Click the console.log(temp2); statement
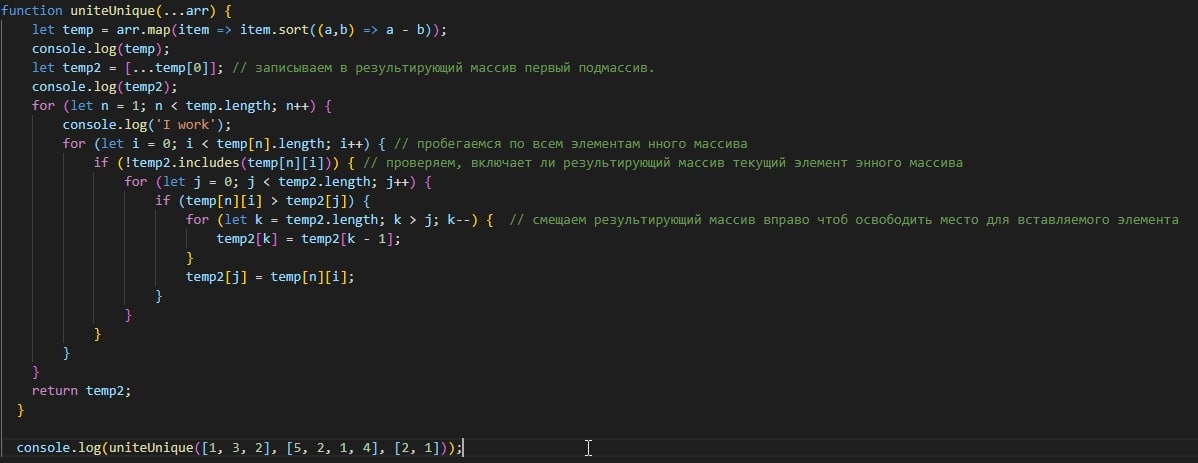The width and height of the screenshot is (1198, 463). point(105,89)
